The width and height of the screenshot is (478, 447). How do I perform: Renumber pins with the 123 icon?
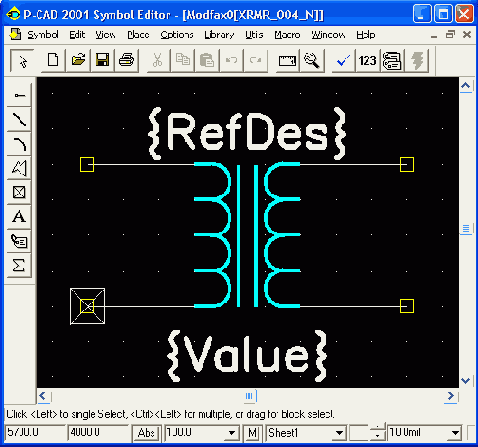(x=368, y=61)
